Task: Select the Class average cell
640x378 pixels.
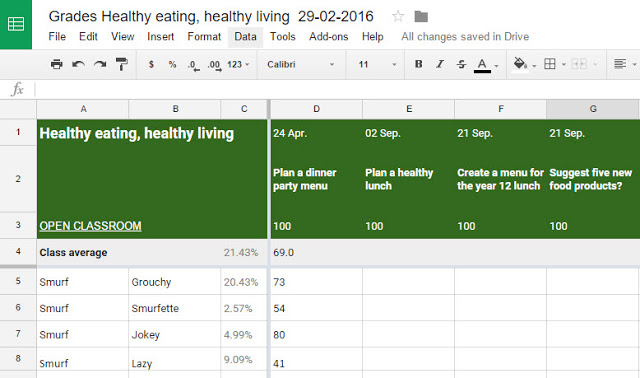Action: pyautogui.click(x=83, y=253)
